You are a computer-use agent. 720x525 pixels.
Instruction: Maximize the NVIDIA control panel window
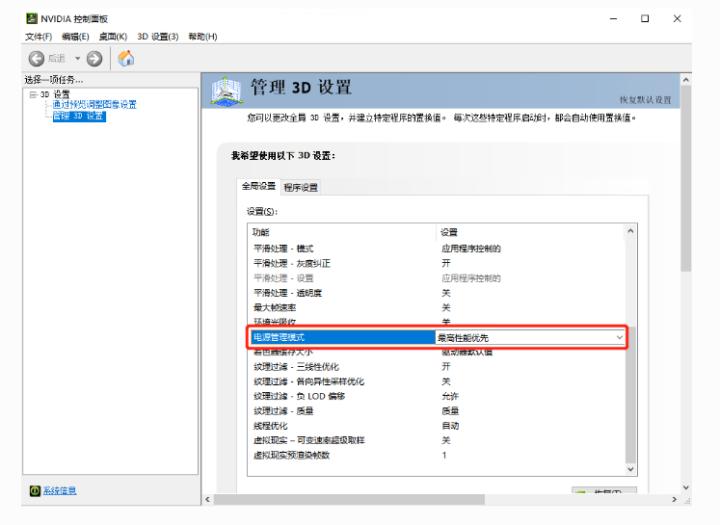pos(645,18)
